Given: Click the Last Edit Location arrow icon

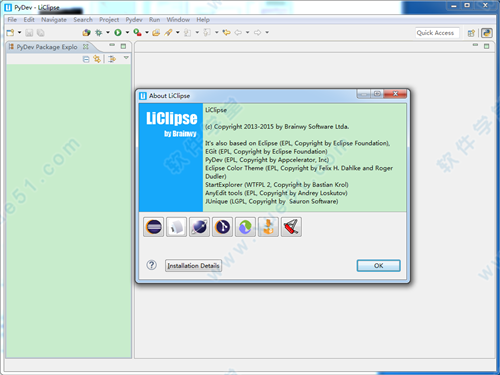Looking at the screenshot, I should [227, 32].
